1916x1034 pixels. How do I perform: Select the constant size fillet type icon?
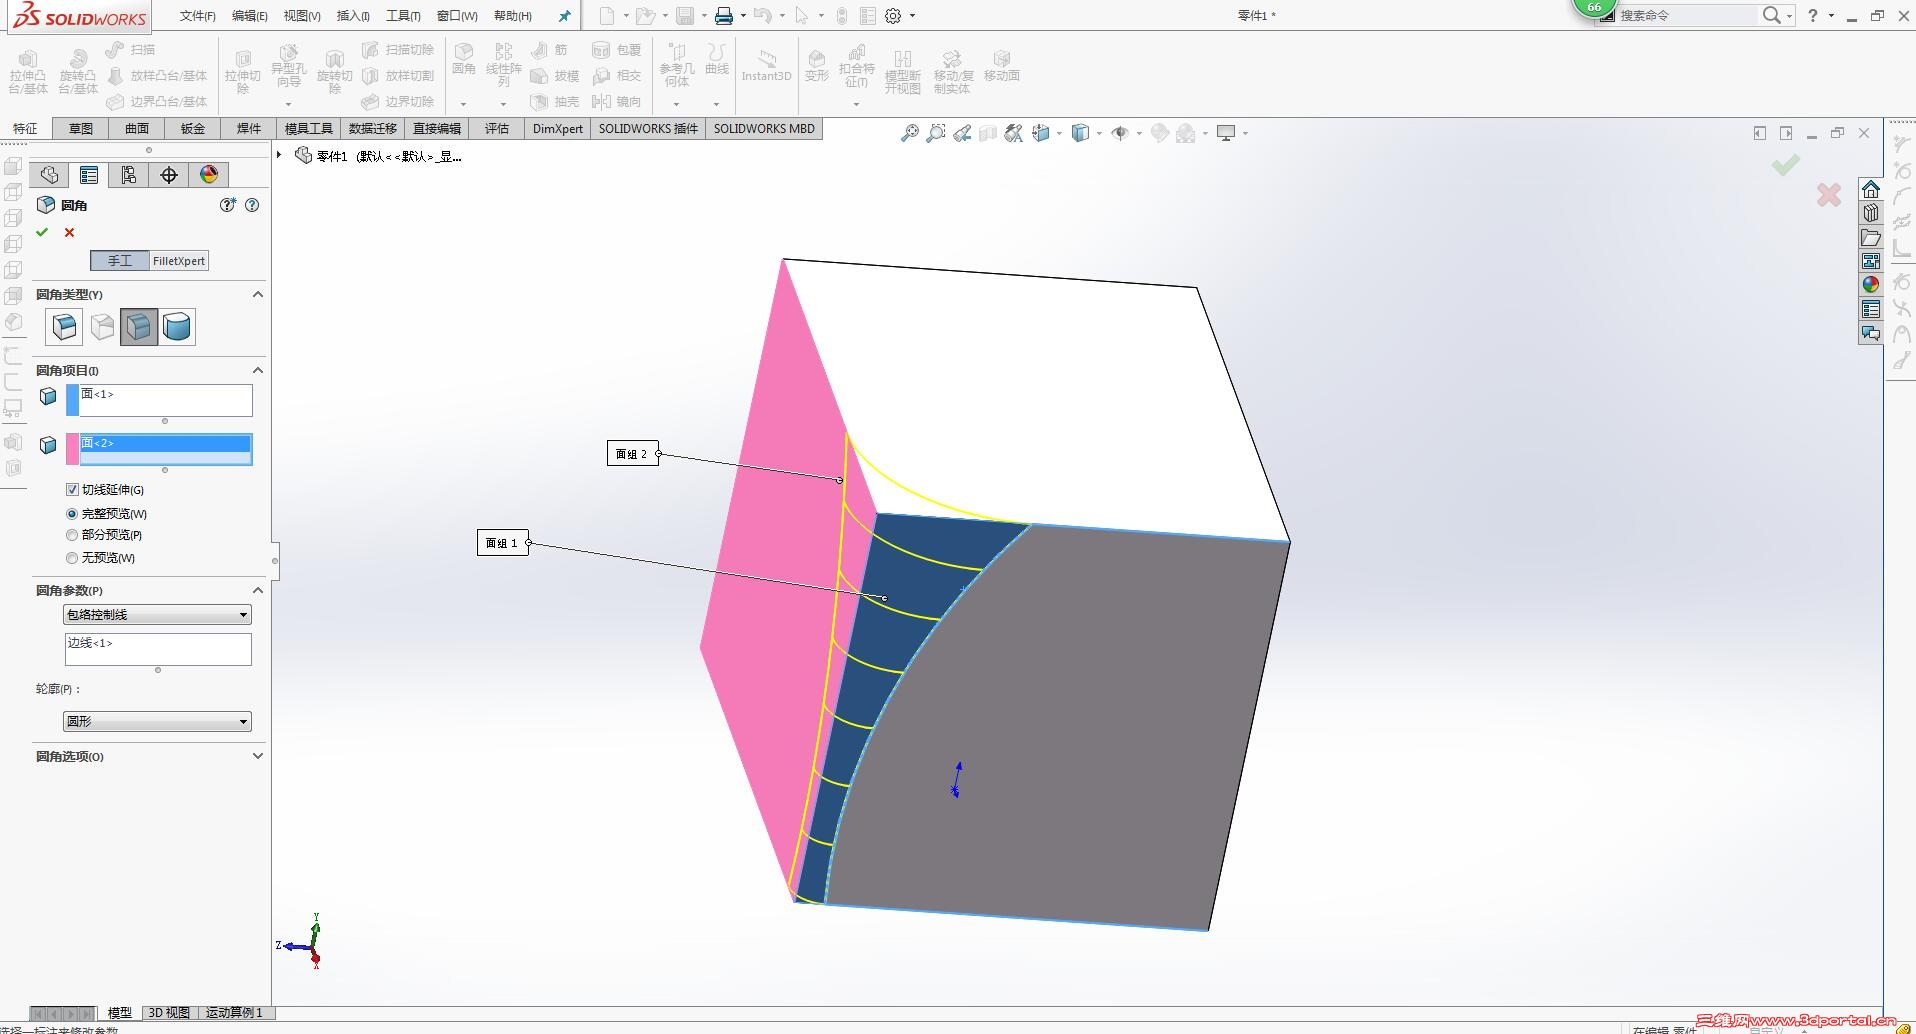pyautogui.click(x=64, y=327)
